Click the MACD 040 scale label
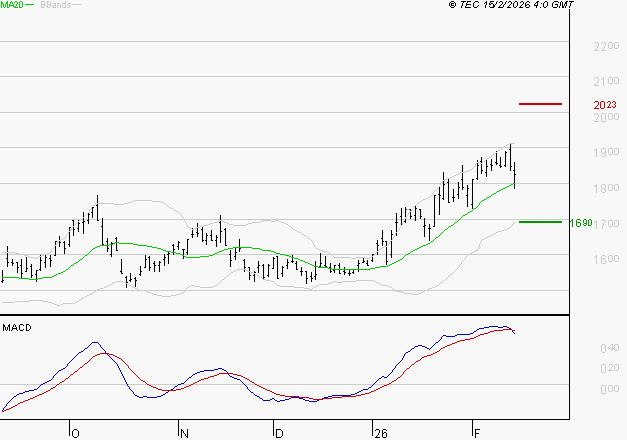Viewport: 627px width, 440px height. 610,348
